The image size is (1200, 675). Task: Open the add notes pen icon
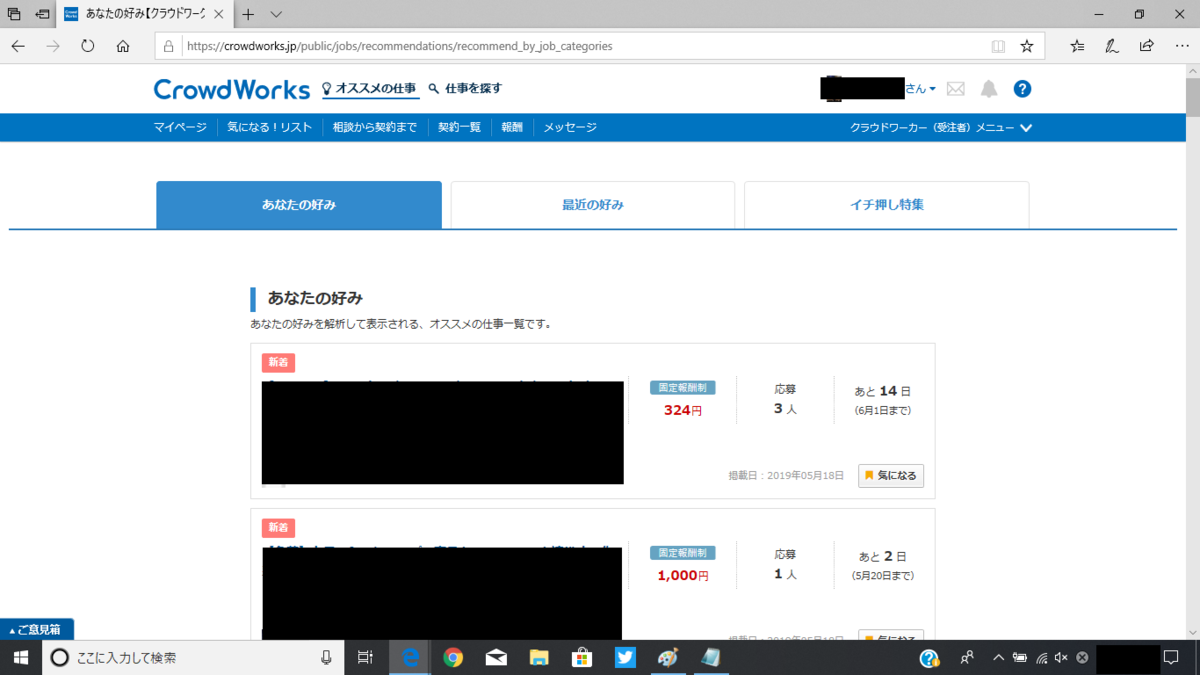click(x=1112, y=46)
